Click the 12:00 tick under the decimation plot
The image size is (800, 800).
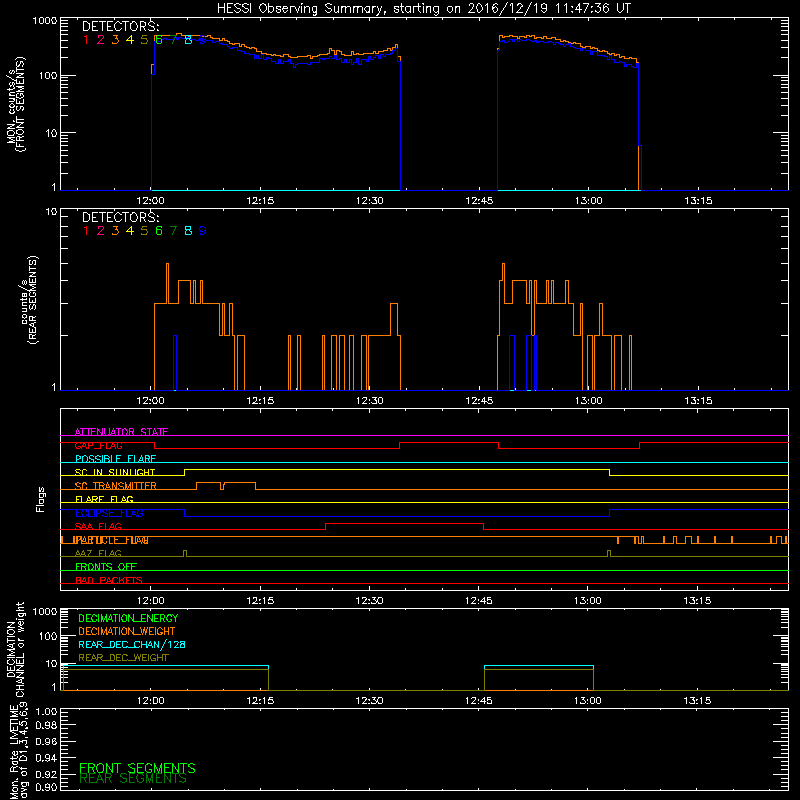tap(151, 701)
